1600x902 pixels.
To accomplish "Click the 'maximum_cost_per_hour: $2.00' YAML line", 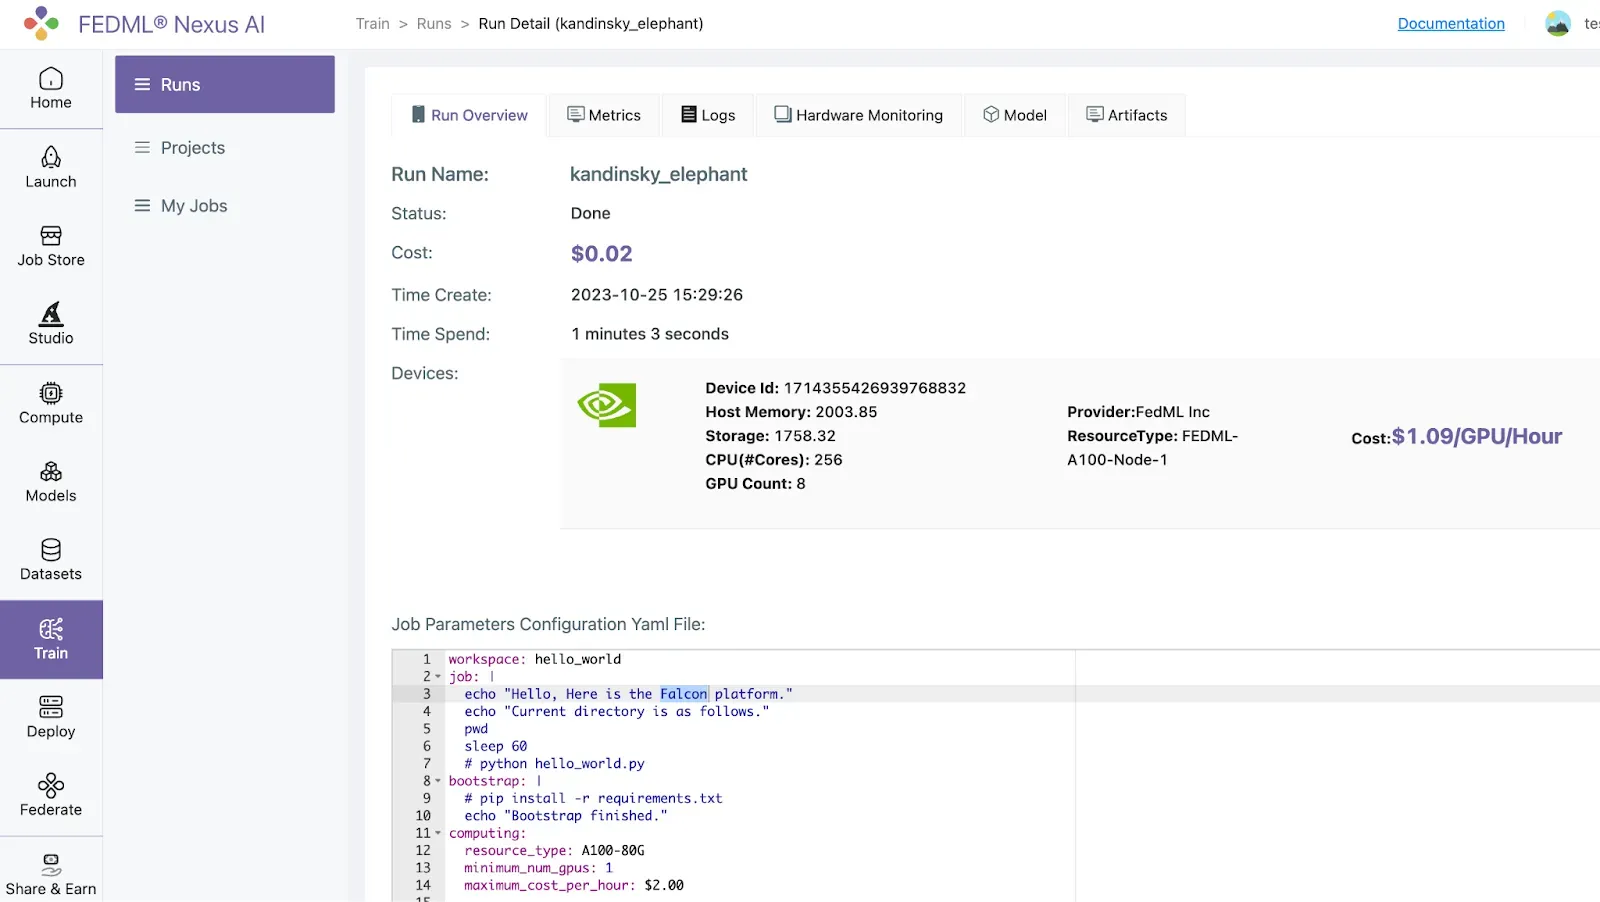I will pyautogui.click(x=574, y=885).
